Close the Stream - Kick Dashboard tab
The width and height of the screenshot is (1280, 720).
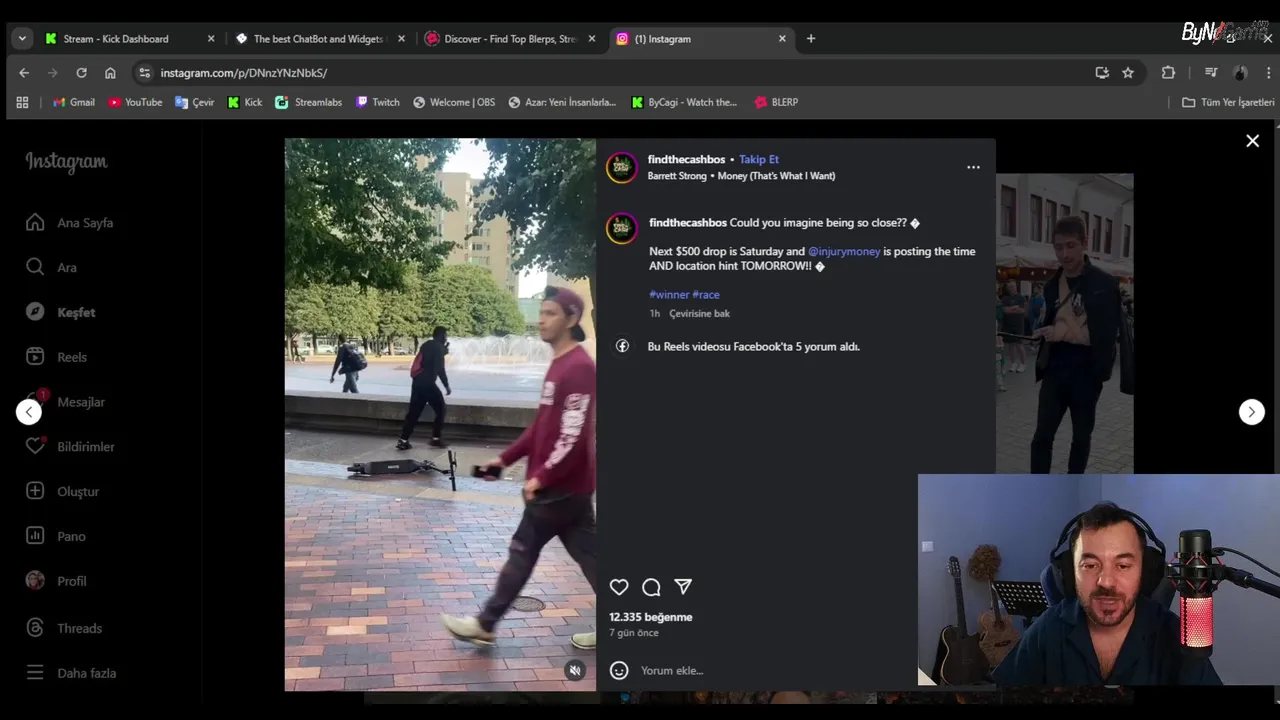tap(211, 39)
